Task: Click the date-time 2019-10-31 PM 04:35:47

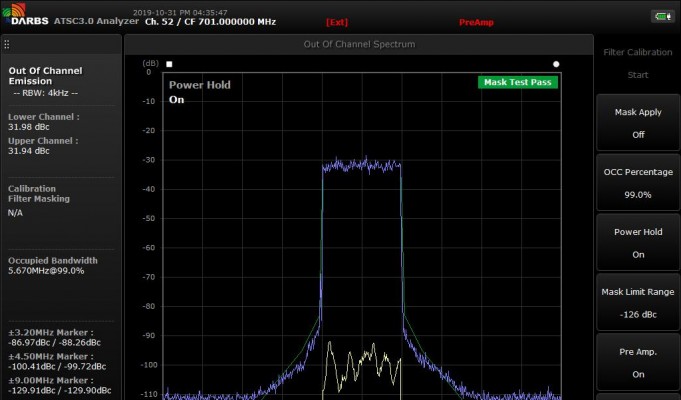Action: pos(180,13)
